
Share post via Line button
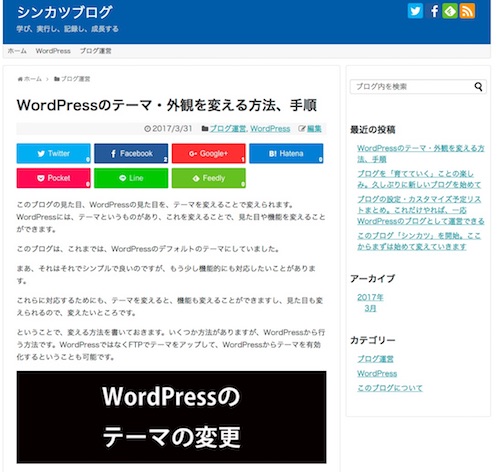[x=131, y=178]
